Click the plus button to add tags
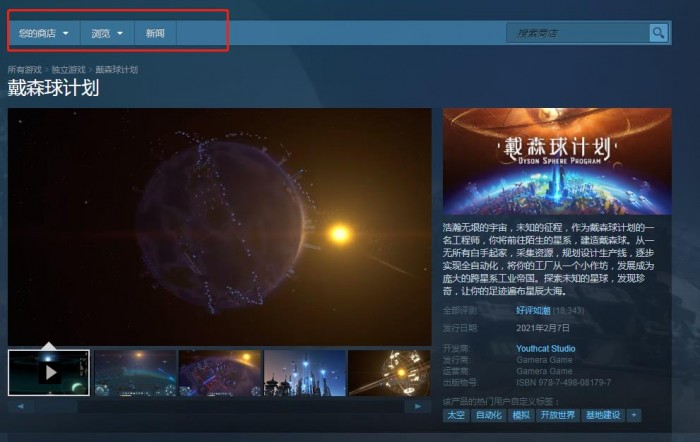This screenshot has height=442, width=700. pos(633,415)
